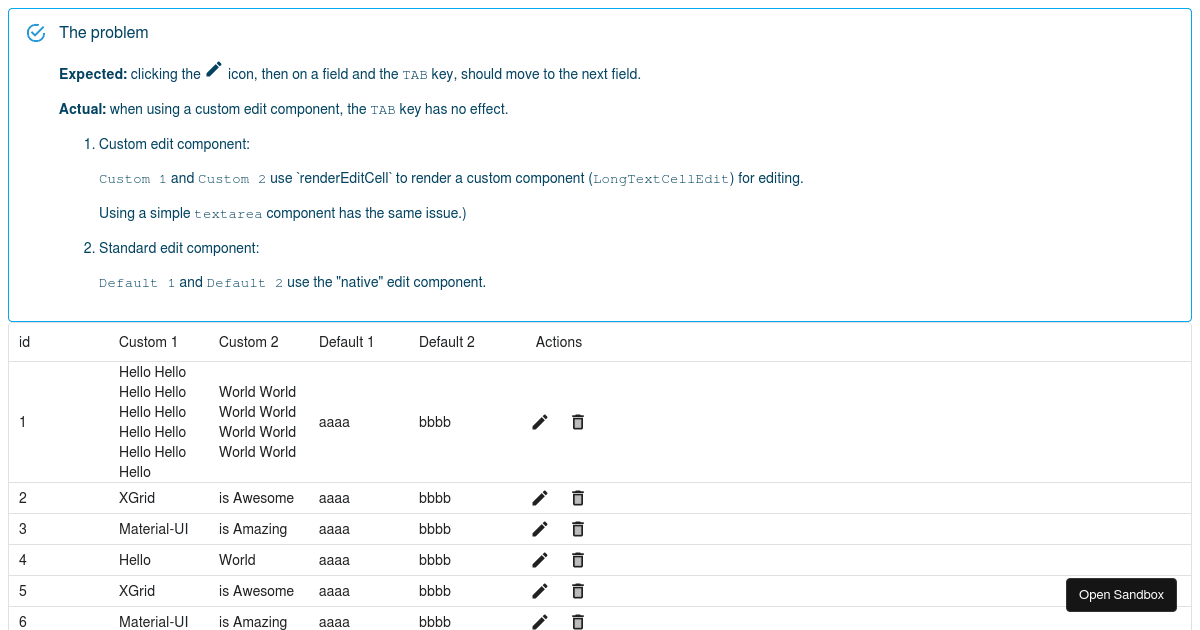Viewport: 1200px width, 630px height.
Task: Click the trash icon for row 2
Action: (577, 498)
